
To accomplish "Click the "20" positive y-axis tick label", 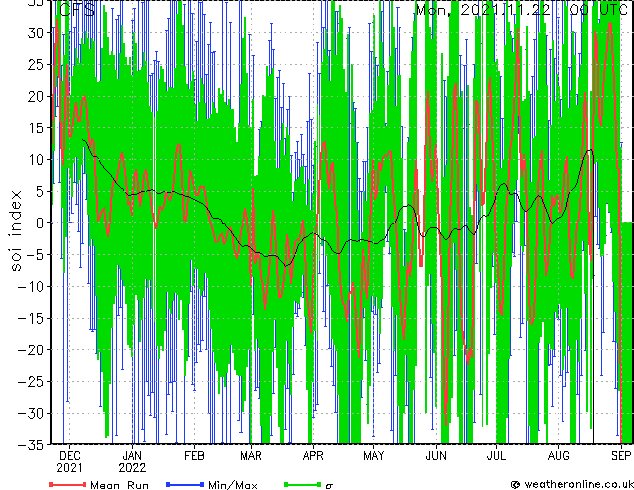I will click(36, 96).
